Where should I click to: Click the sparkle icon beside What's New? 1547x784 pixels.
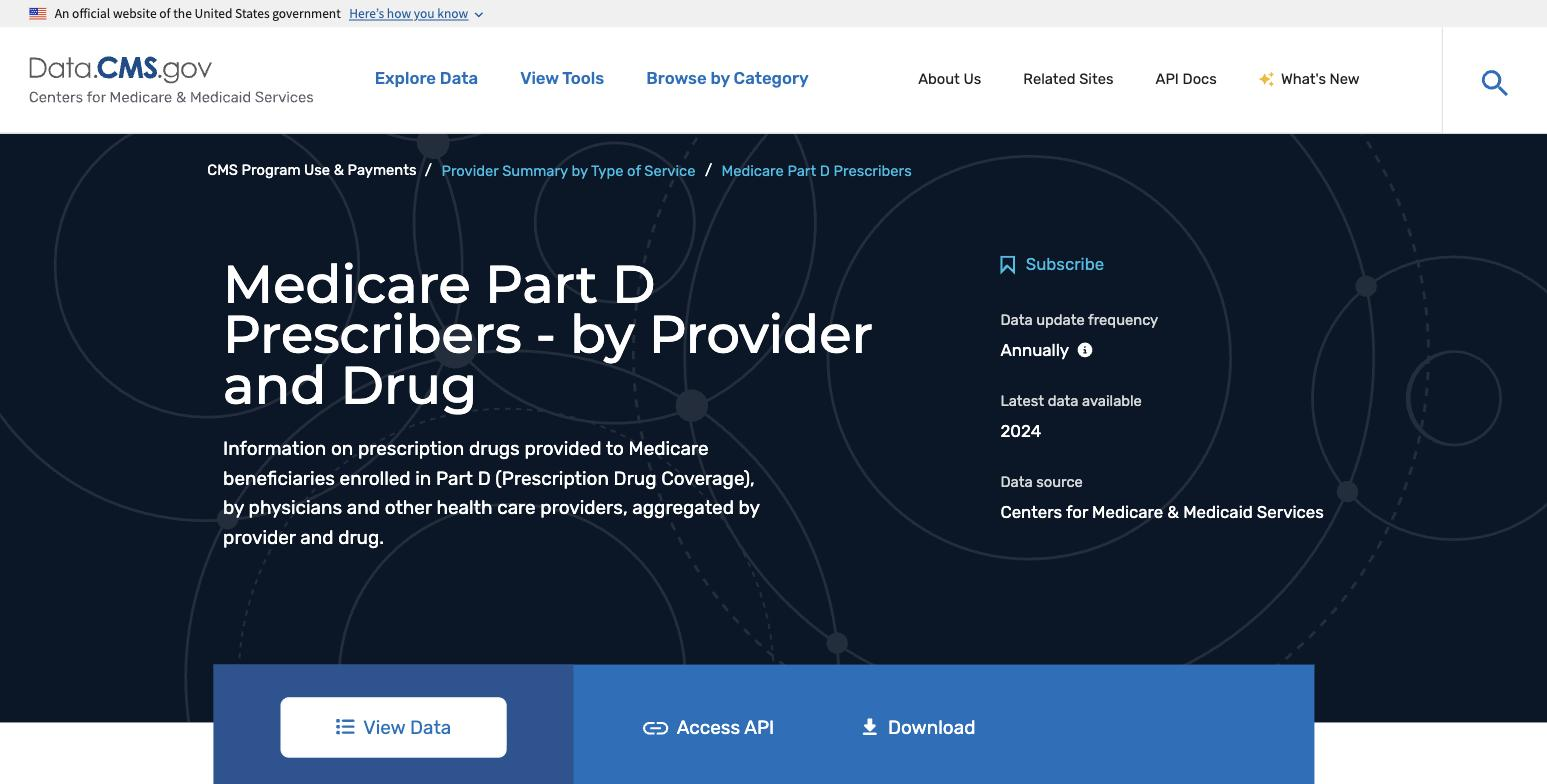[x=1266, y=79]
